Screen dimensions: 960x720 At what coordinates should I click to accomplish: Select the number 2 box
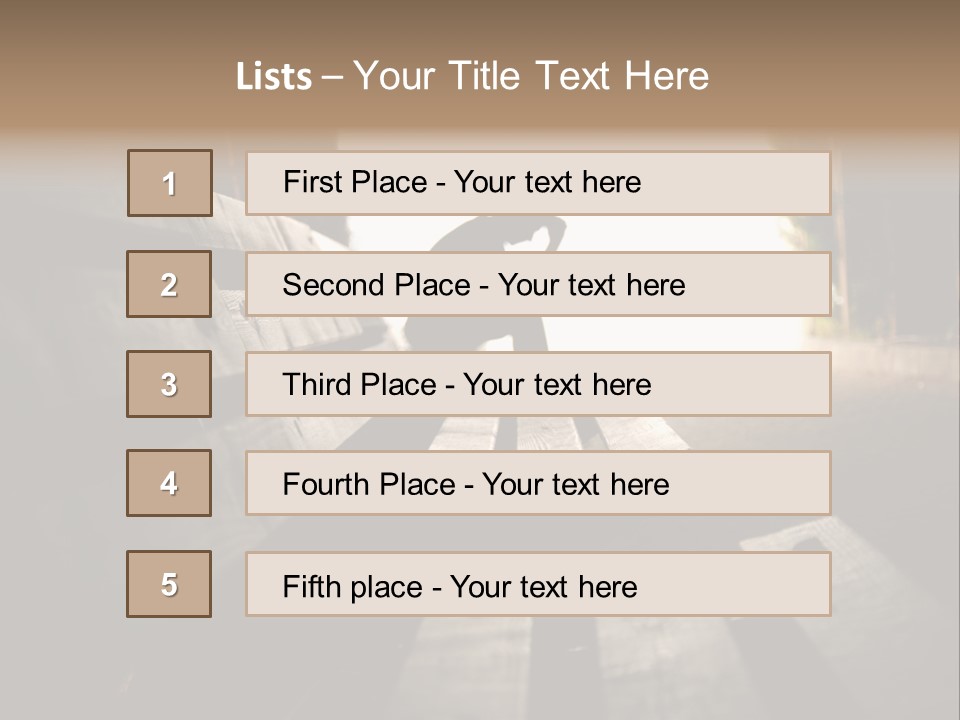169,284
